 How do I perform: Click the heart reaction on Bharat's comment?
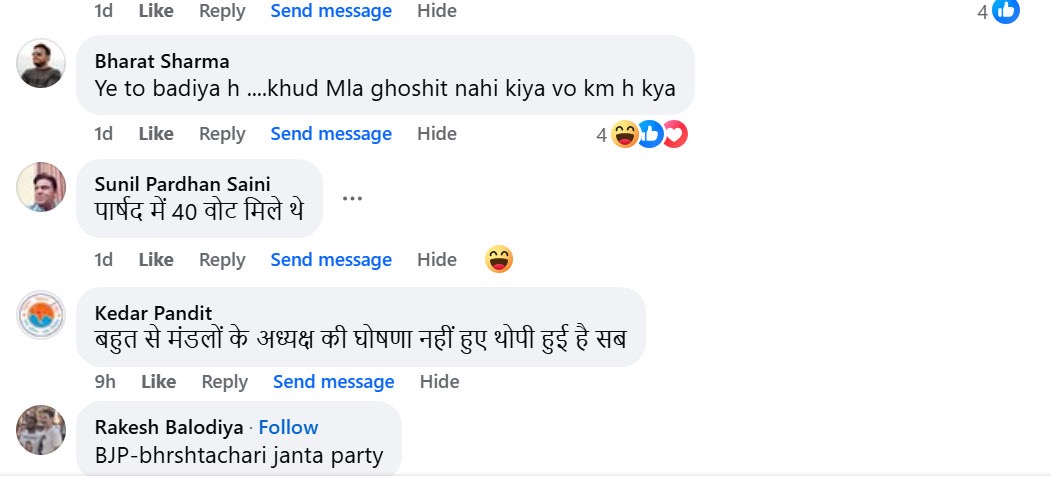(x=675, y=134)
